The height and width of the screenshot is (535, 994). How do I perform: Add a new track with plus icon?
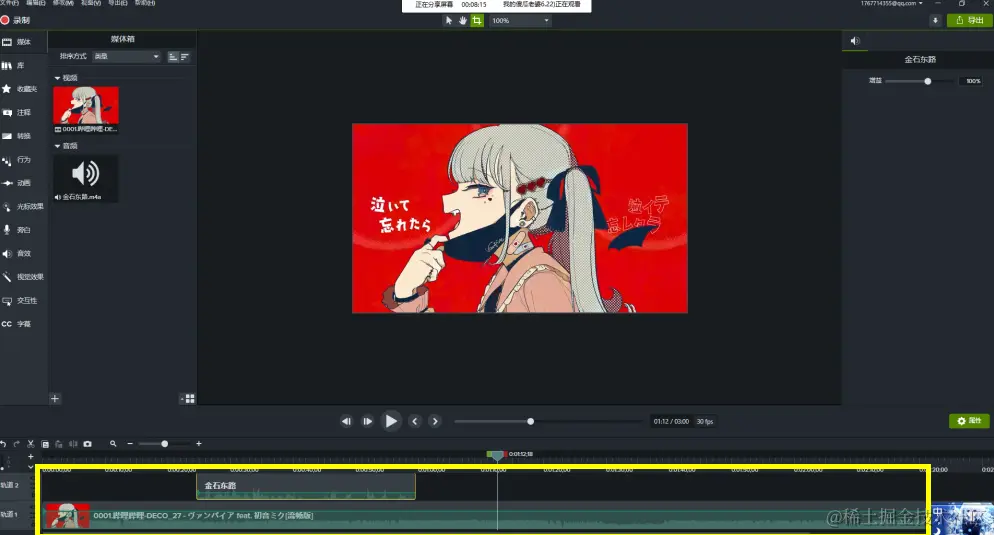click(30, 456)
